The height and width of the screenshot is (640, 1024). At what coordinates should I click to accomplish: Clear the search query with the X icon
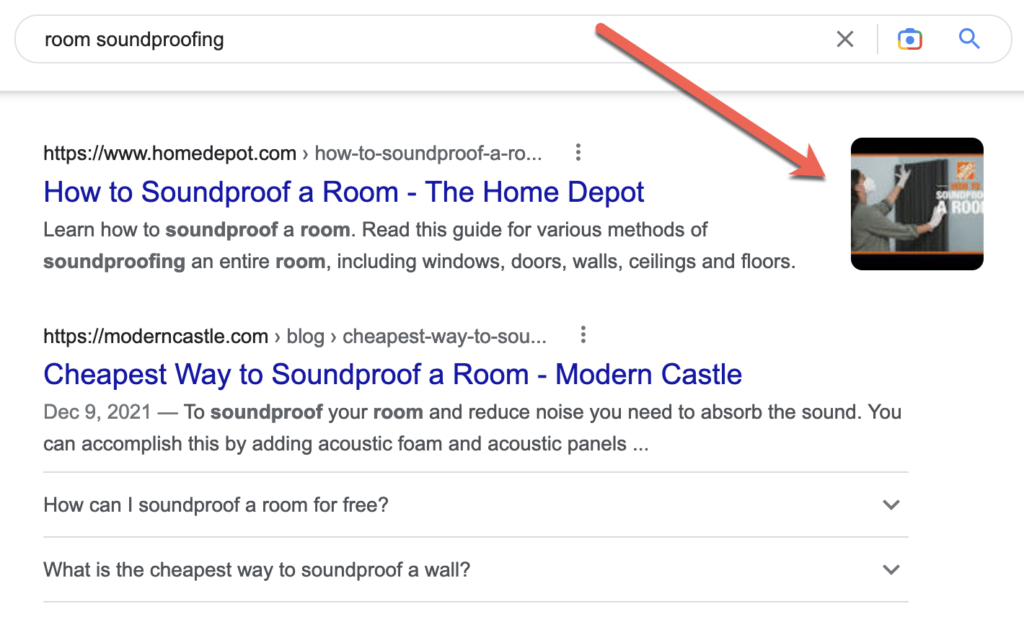click(845, 38)
